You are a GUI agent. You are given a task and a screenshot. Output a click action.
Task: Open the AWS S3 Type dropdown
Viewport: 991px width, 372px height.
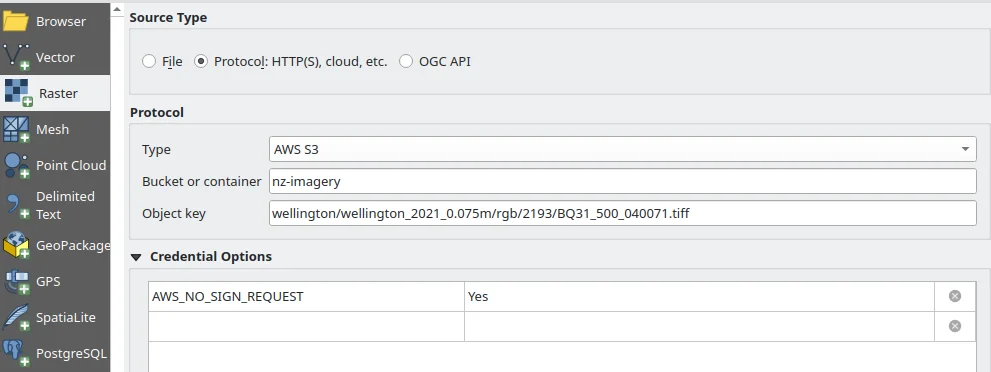[623, 149]
